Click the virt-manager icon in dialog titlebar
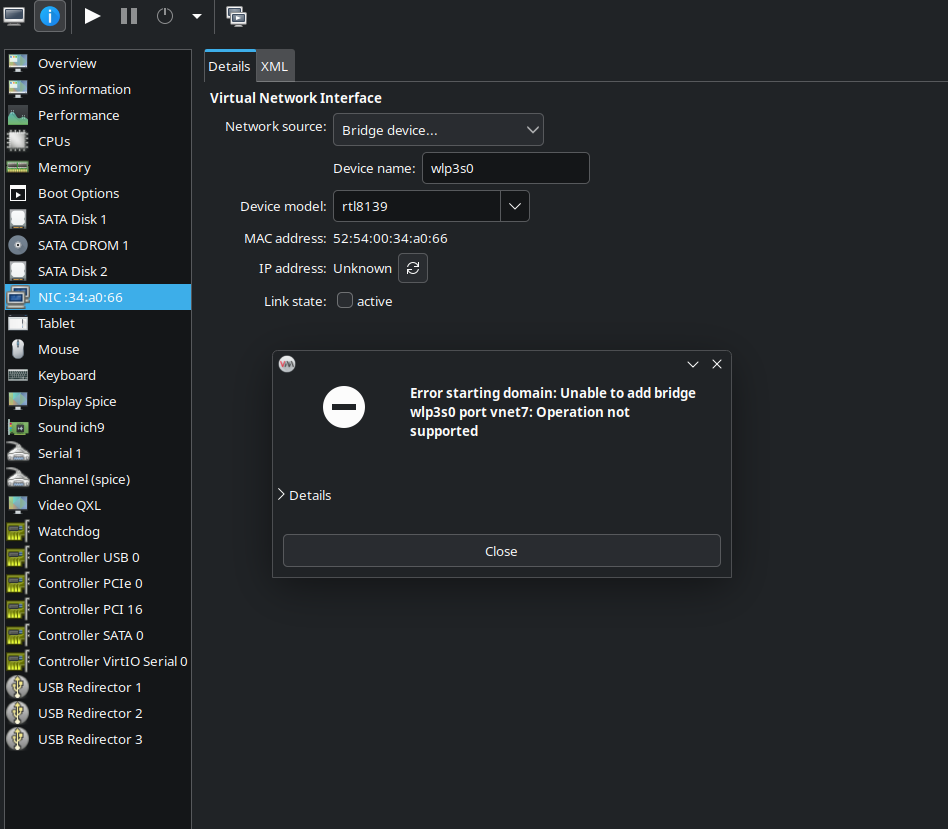 point(287,364)
